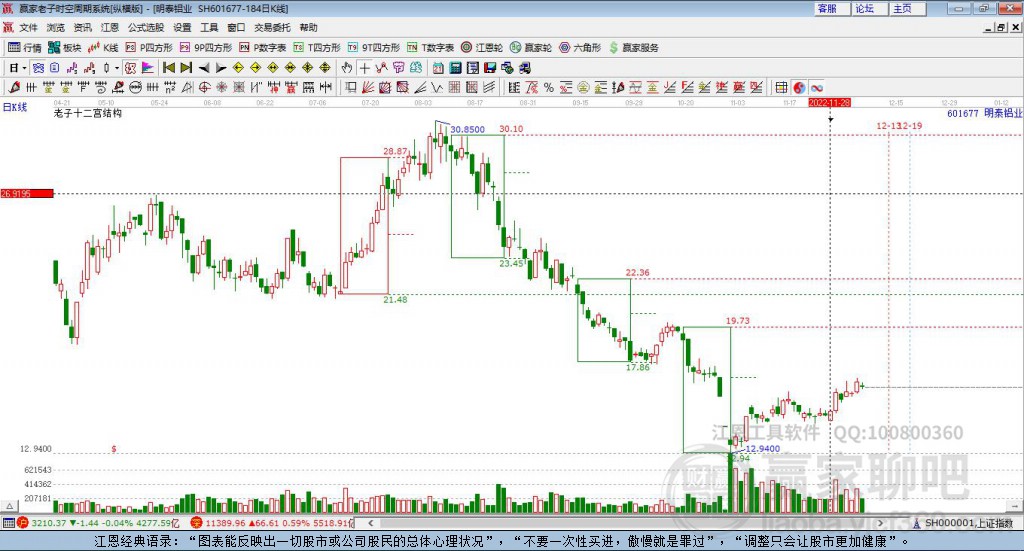Click the calendar date icon
This screenshot has width=1024, height=551.
(x=438, y=68)
